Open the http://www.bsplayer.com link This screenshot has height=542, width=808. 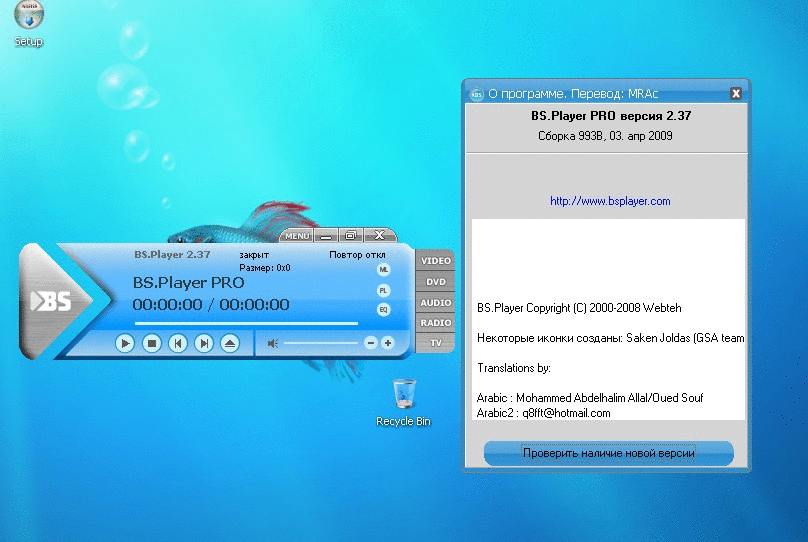click(610, 201)
